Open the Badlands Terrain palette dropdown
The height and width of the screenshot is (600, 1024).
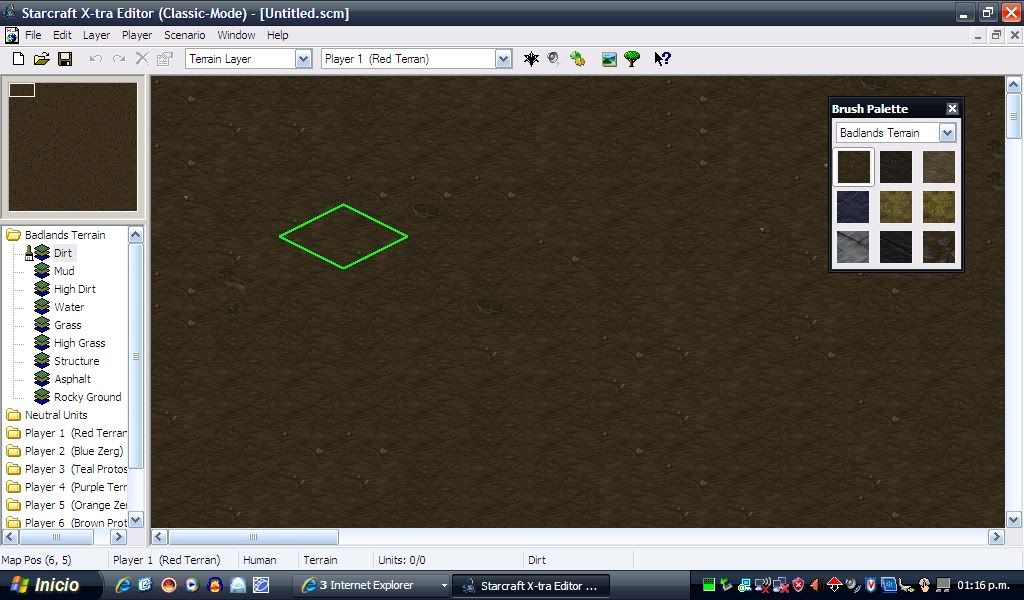[x=947, y=133]
